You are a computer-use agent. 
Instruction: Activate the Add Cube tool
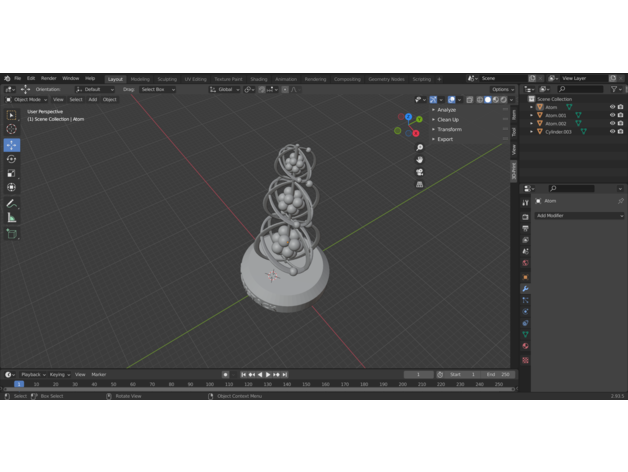[x=12, y=234]
